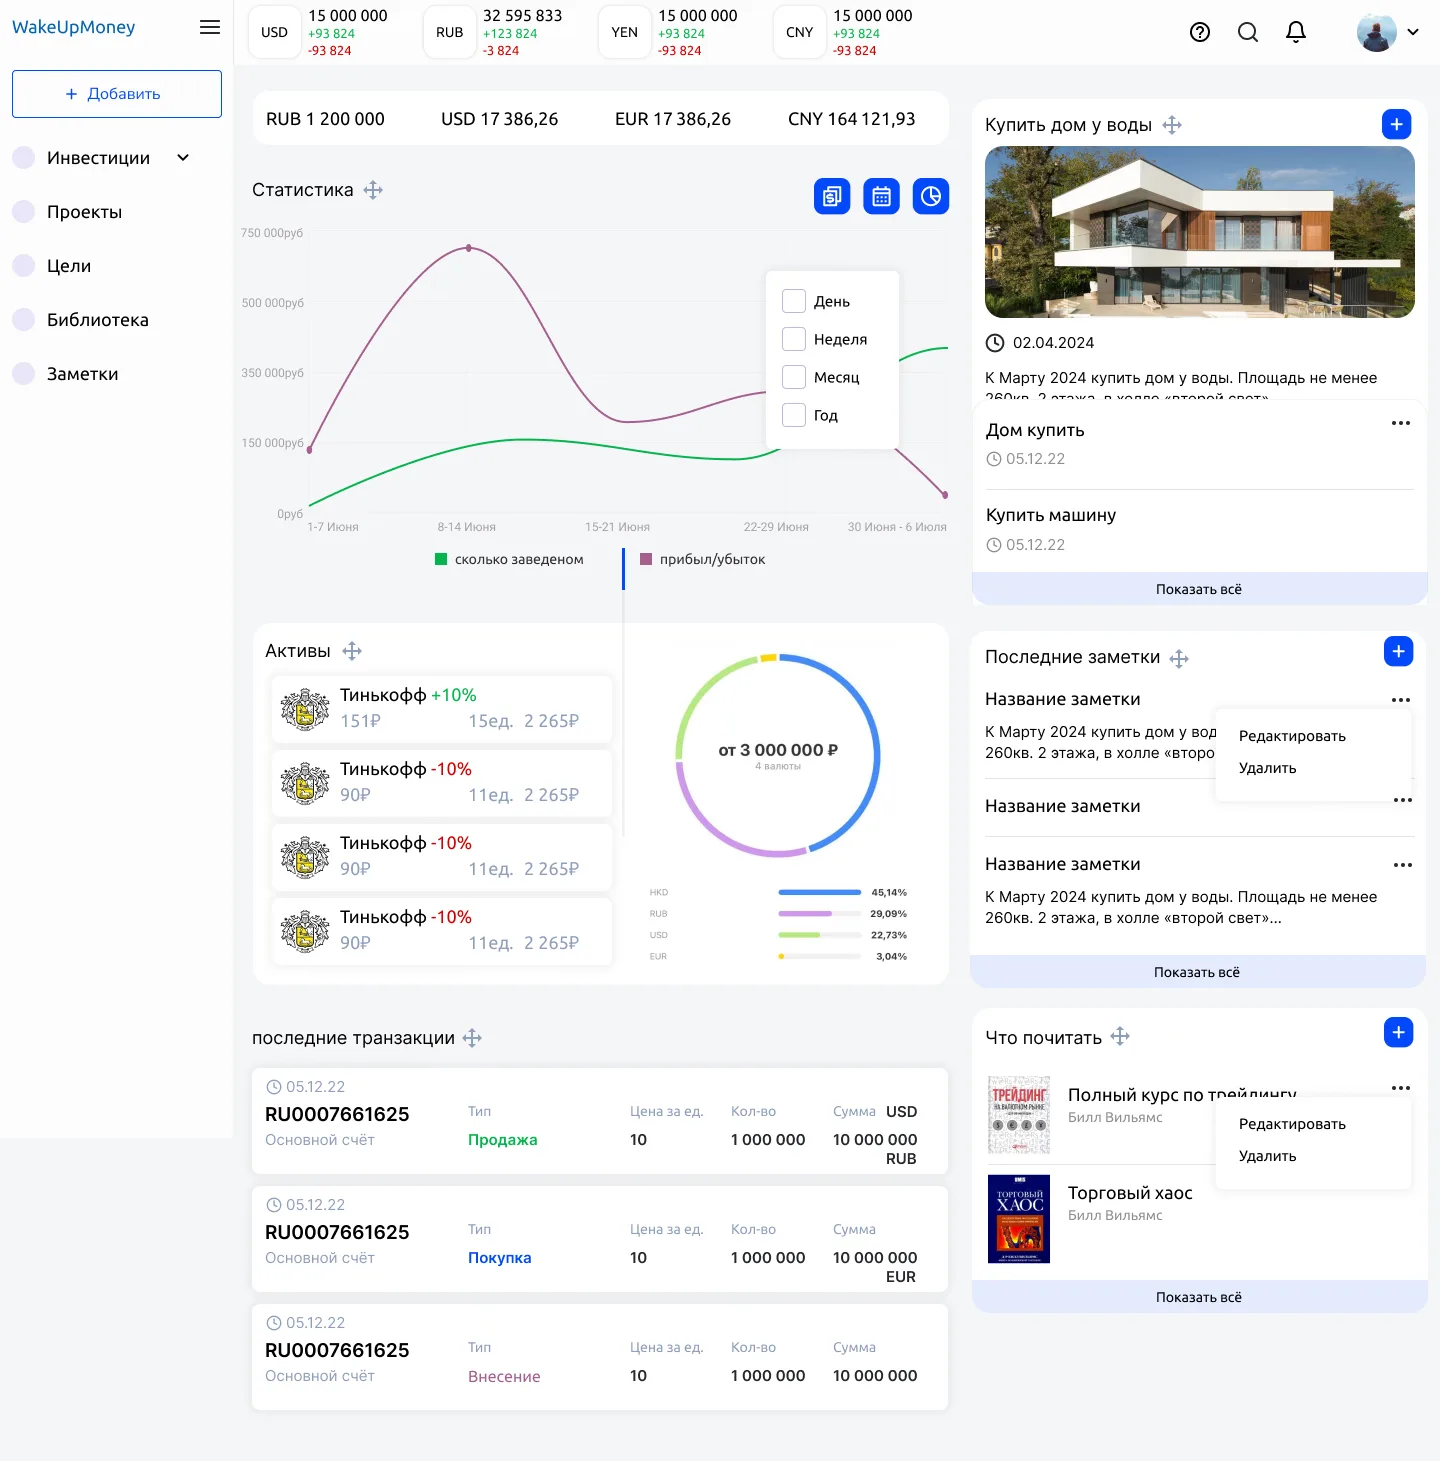Click Показать всё under goals list

pos(1199,589)
